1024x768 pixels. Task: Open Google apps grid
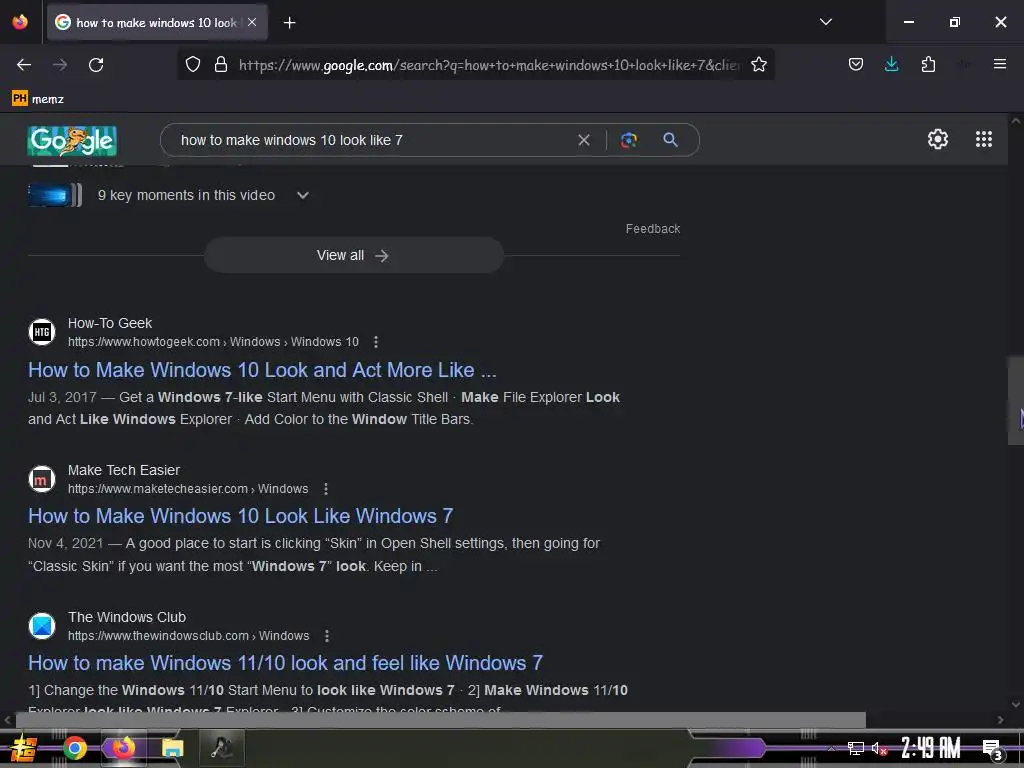point(984,139)
